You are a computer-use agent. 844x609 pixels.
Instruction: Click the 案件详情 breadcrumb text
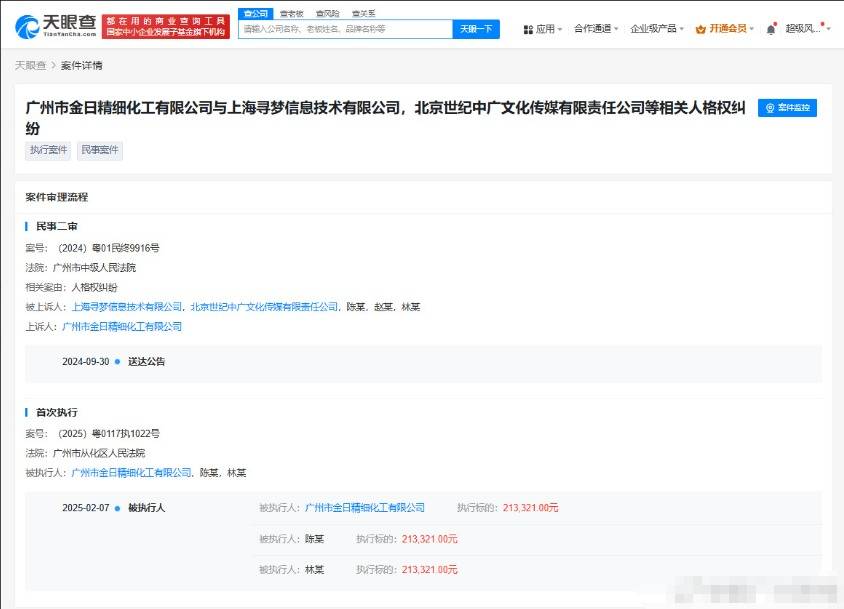[x=82, y=66]
